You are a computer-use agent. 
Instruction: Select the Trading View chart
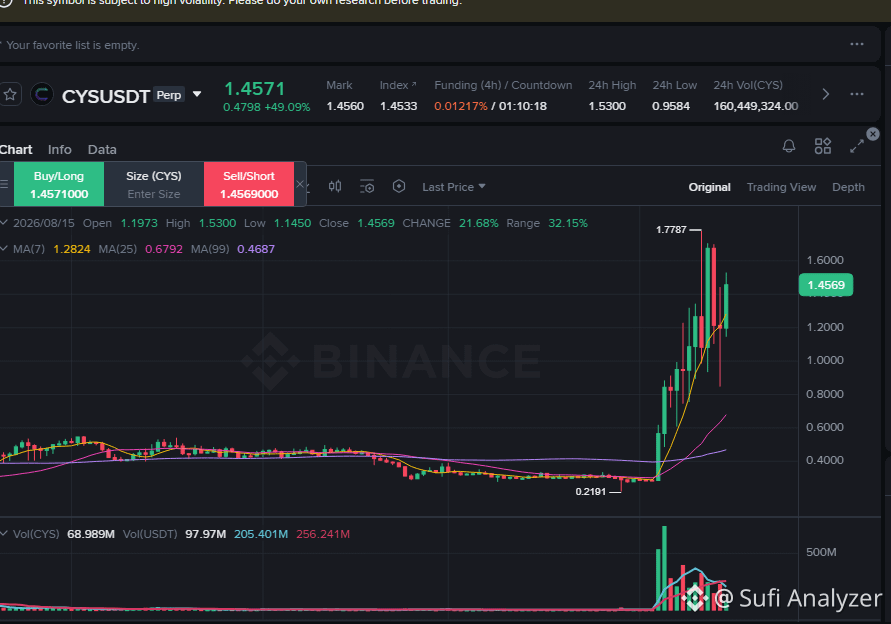click(781, 187)
